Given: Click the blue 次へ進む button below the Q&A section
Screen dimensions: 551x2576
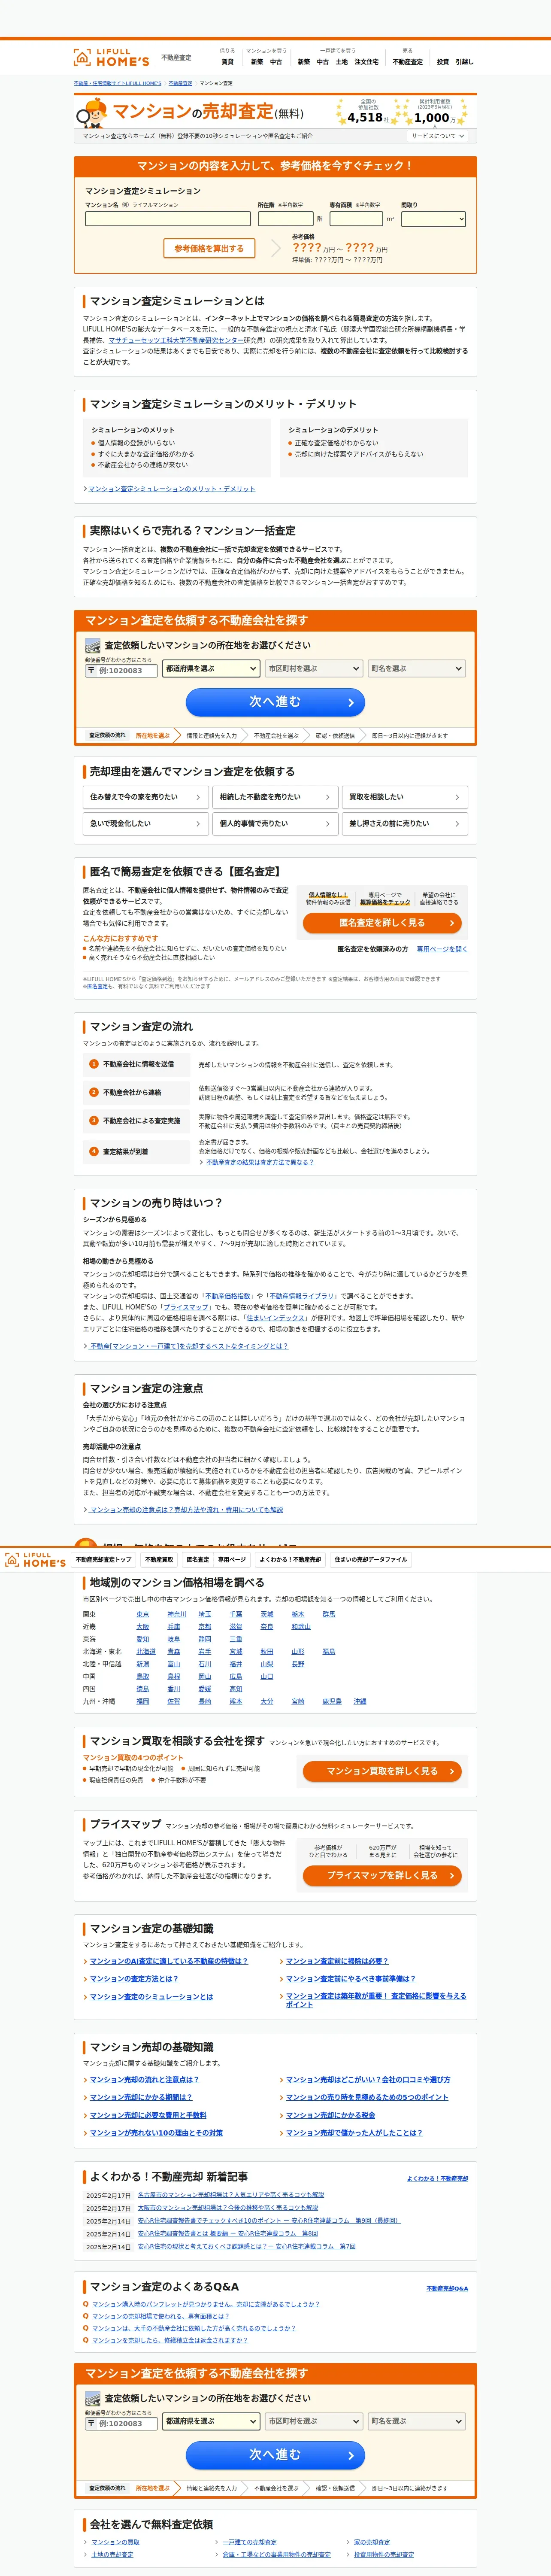Looking at the screenshot, I should [275, 2454].
